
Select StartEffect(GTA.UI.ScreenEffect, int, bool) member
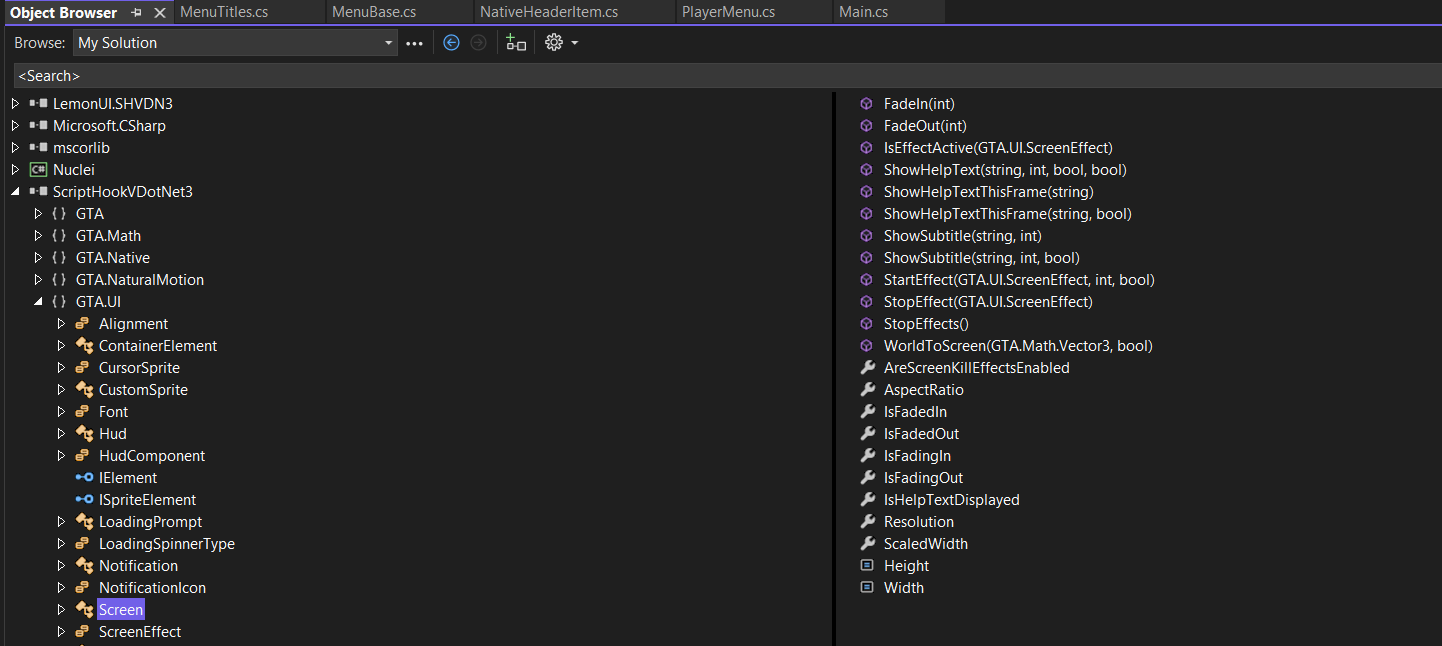(1019, 280)
